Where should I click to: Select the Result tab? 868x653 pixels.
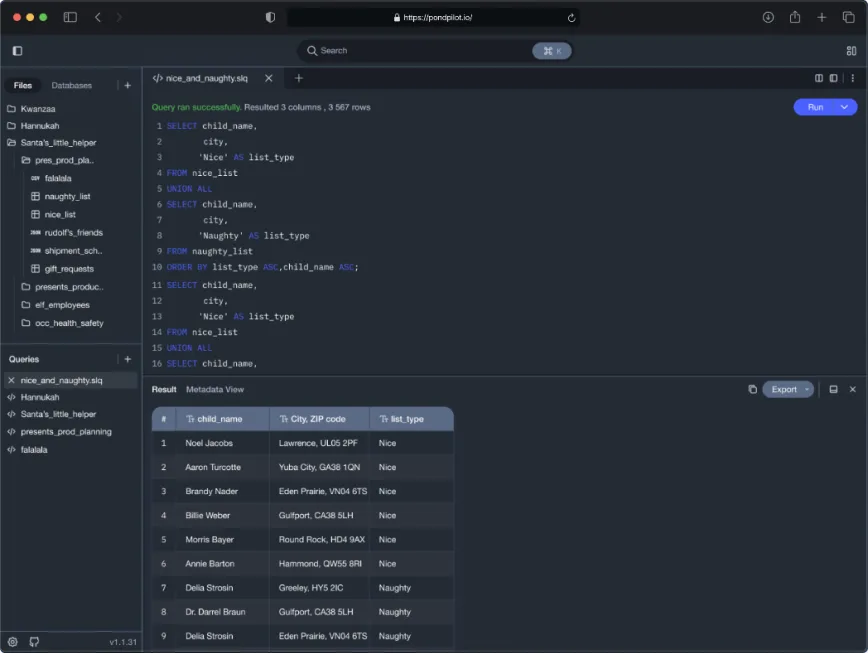point(164,390)
